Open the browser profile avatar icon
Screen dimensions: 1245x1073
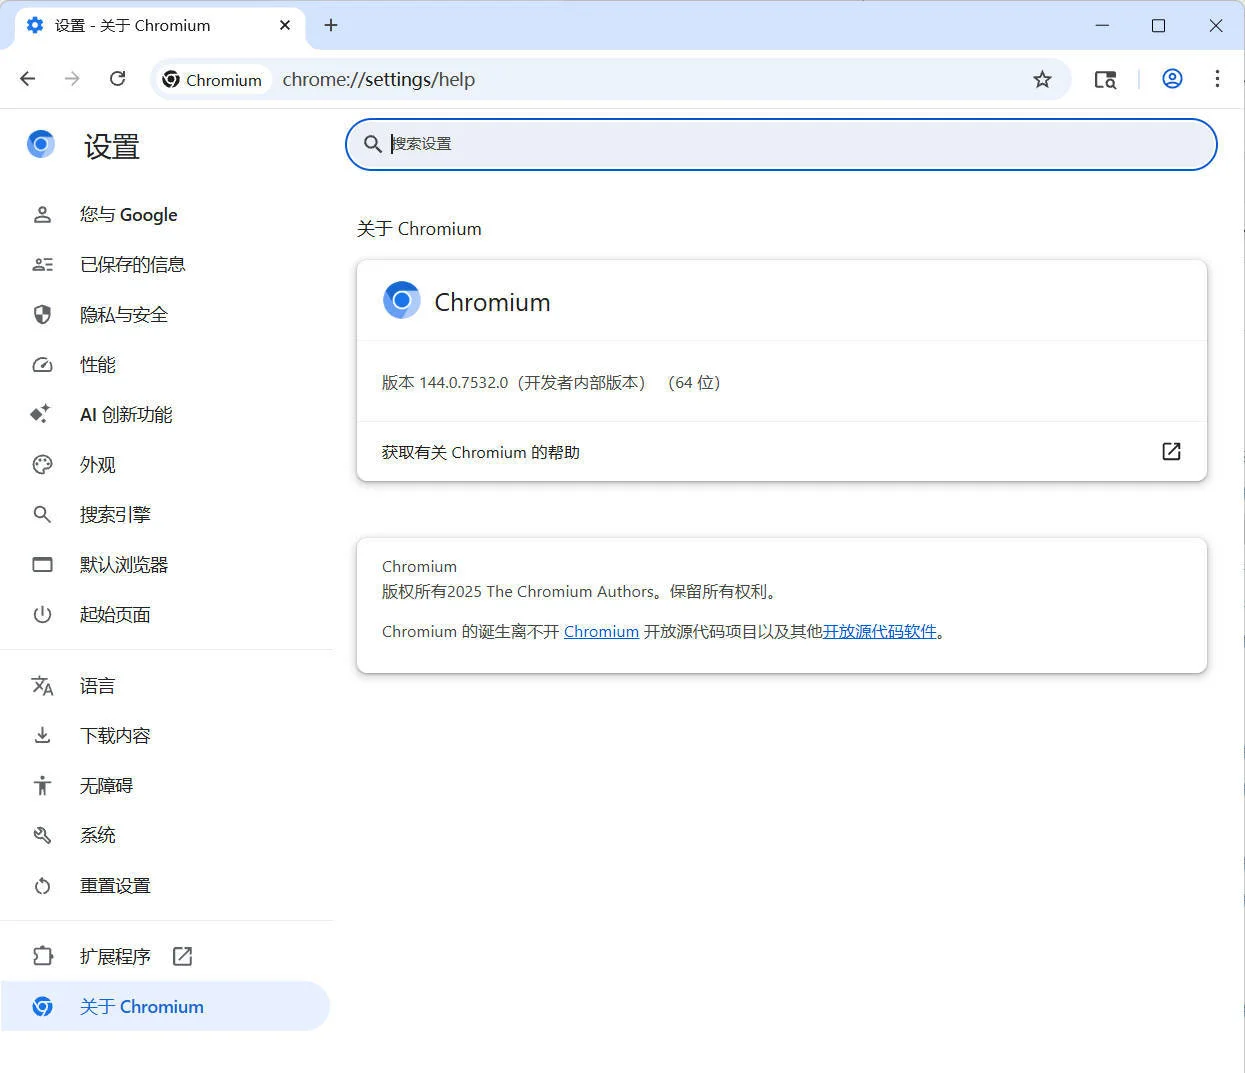(1171, 78)
